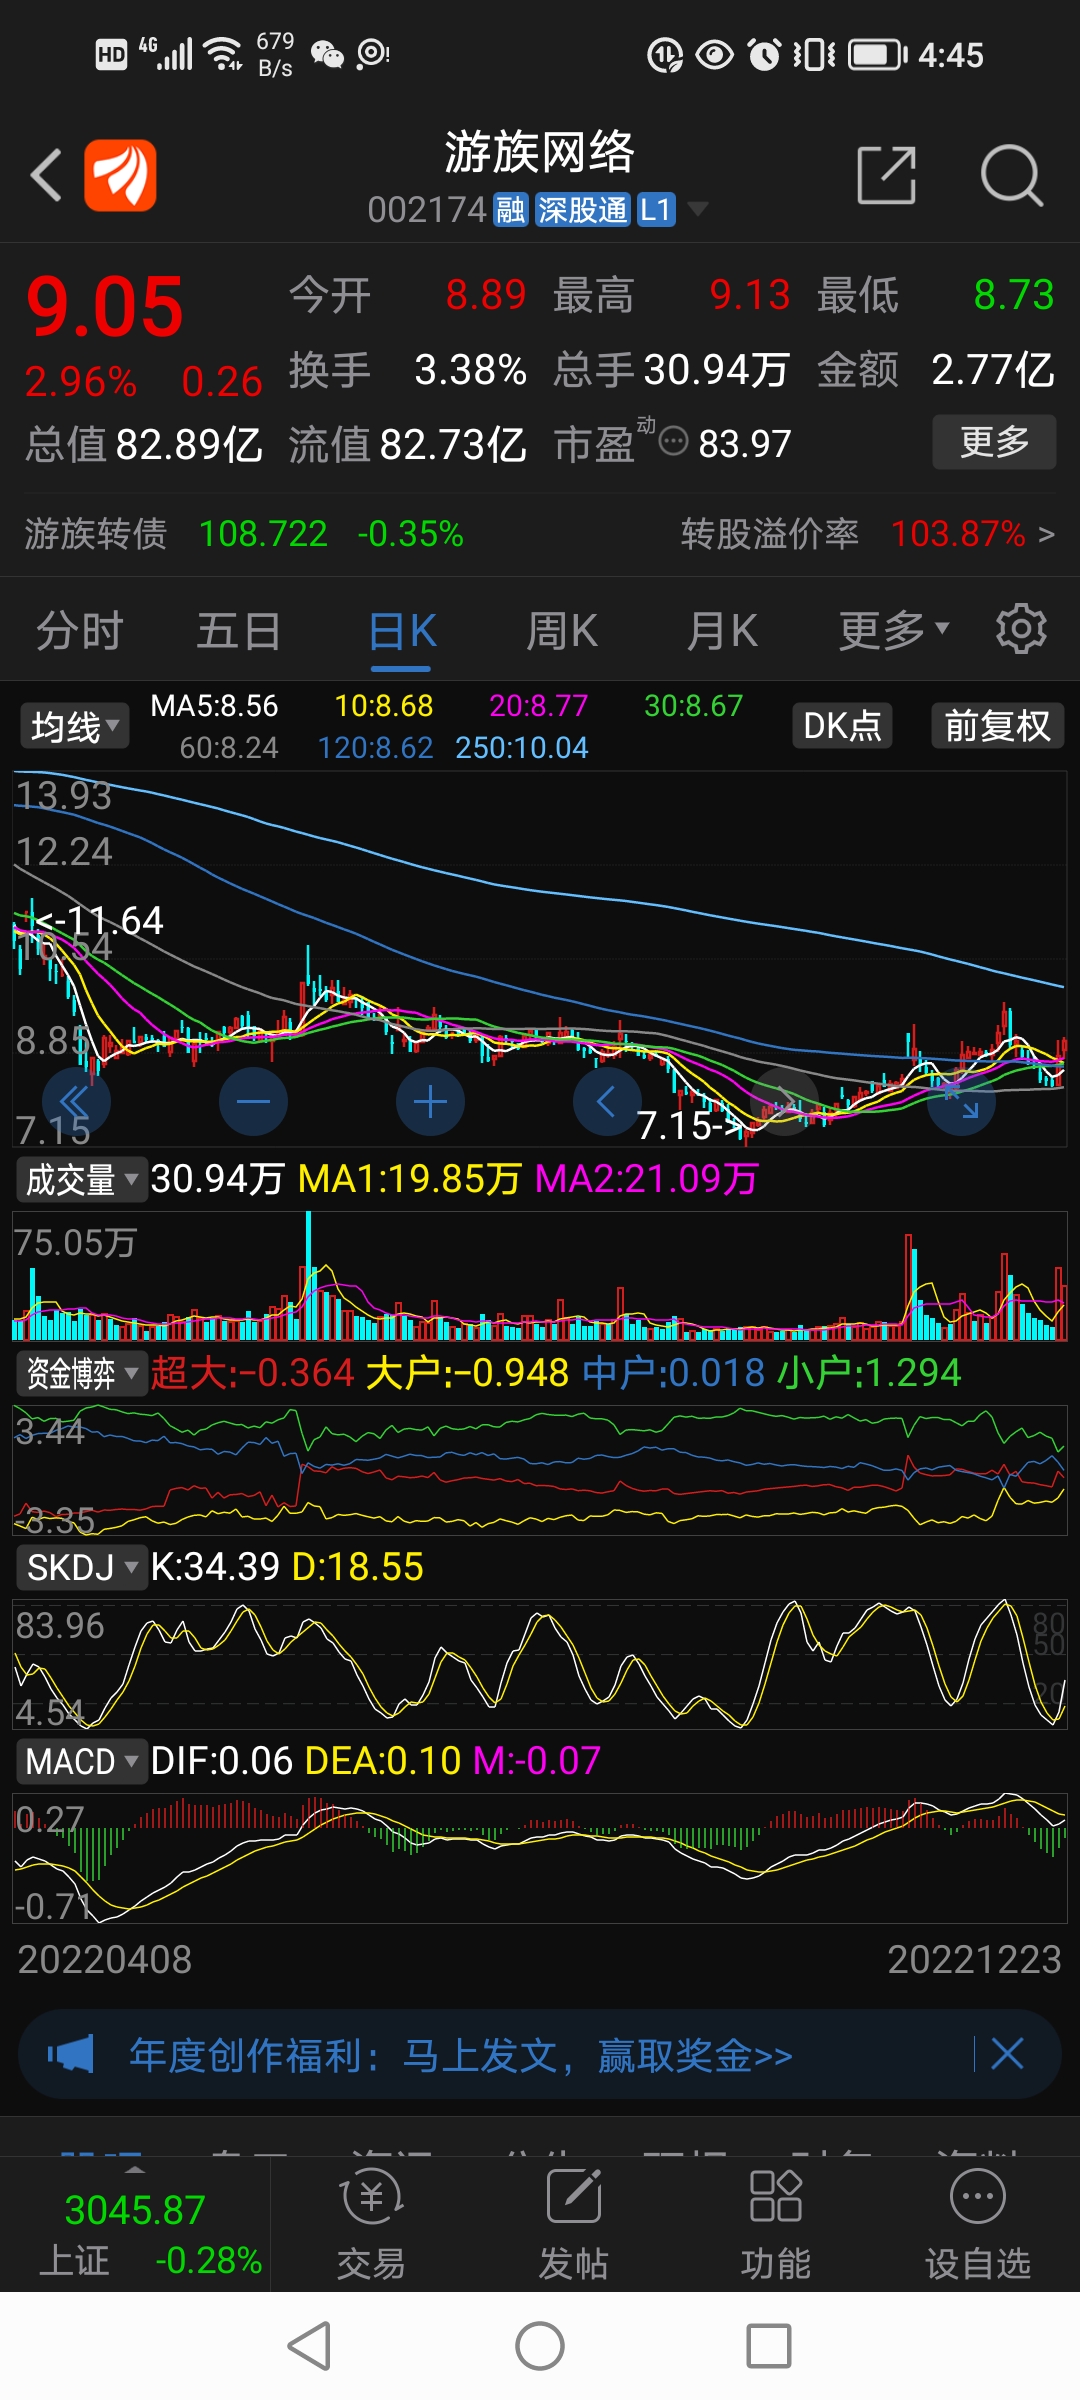Tap the megaphone announcement icon
Image resolution: width=1080 pixels, height=2400 pixels.
pyautogui.click(x=71, y=2054)
